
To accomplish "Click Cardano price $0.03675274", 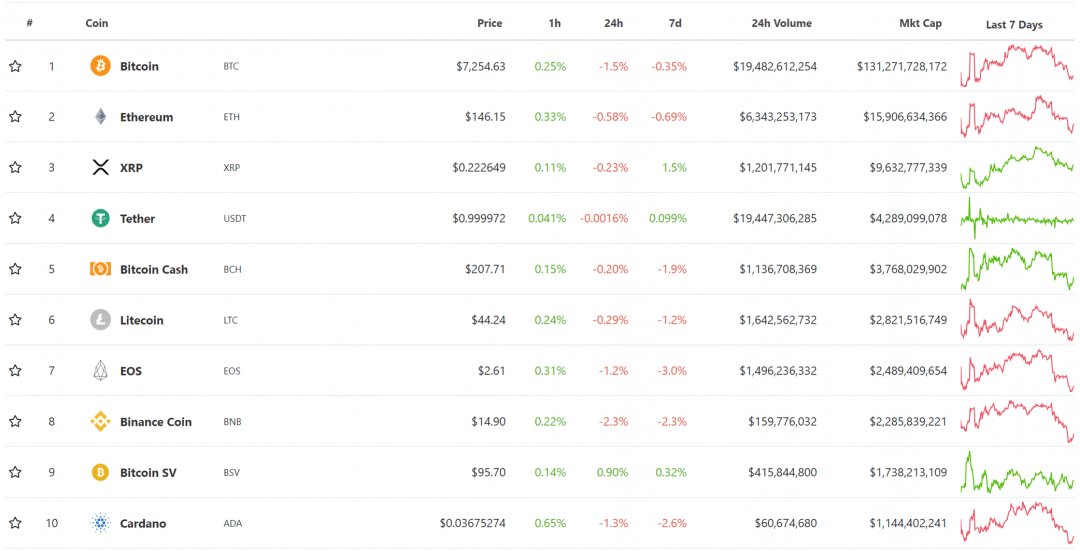I will tap(472, 523).
